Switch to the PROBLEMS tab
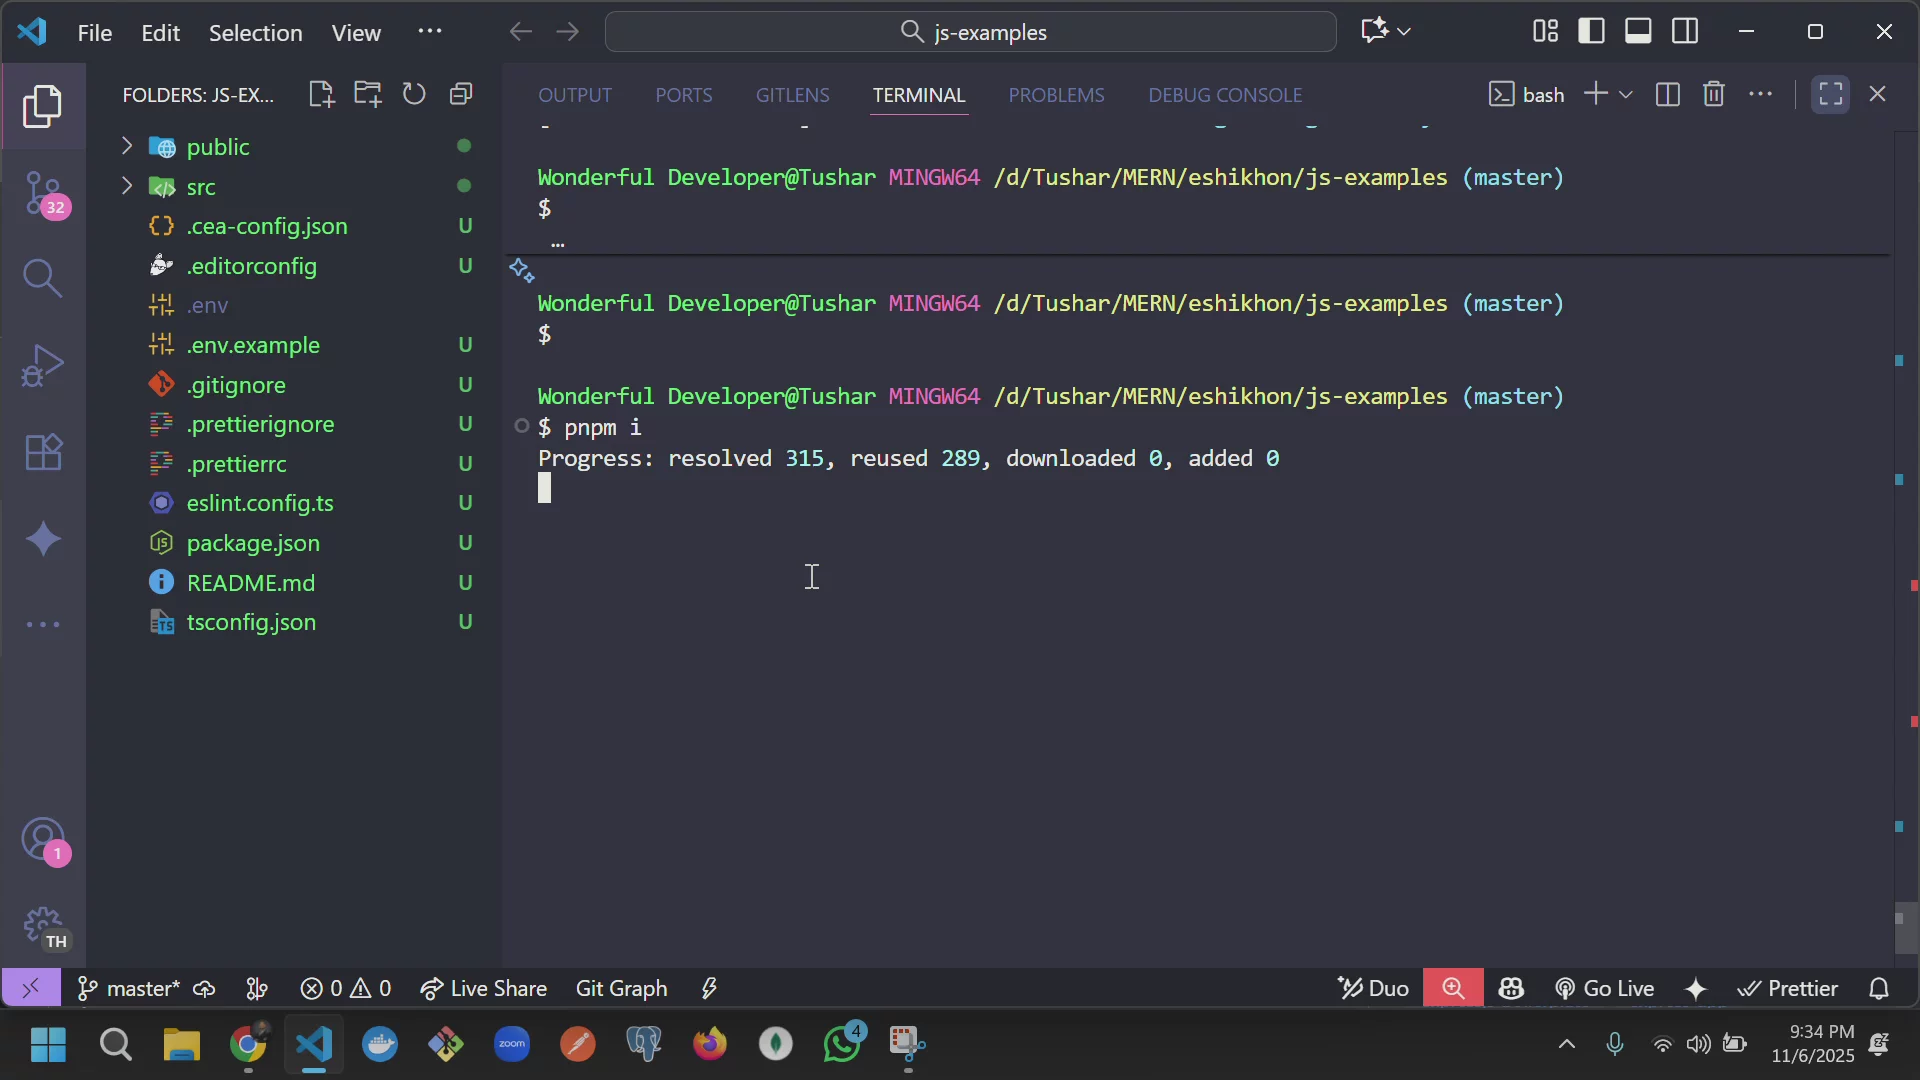Screen dimensions: 1920x1080 (1057, 95)
